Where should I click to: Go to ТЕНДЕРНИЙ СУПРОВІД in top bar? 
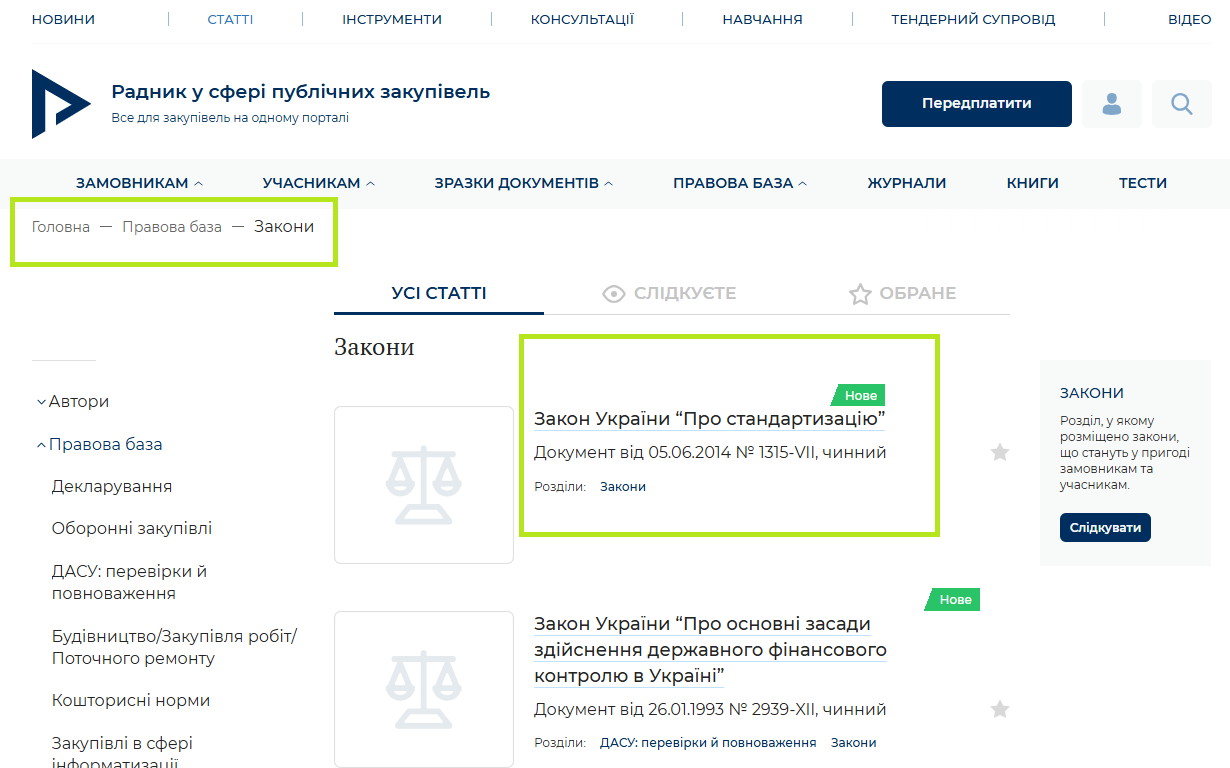(973, 19)
